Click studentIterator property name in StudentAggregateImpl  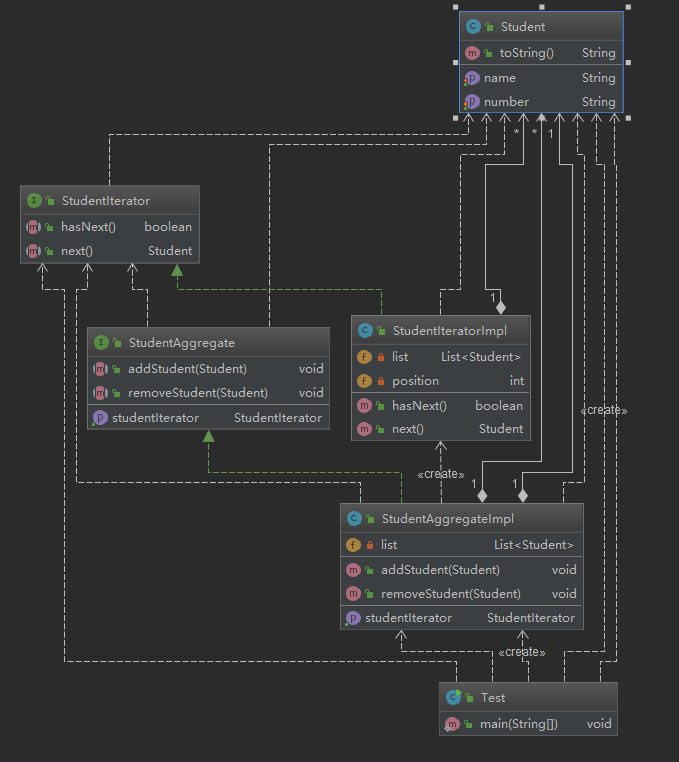[x=408, y=618]
